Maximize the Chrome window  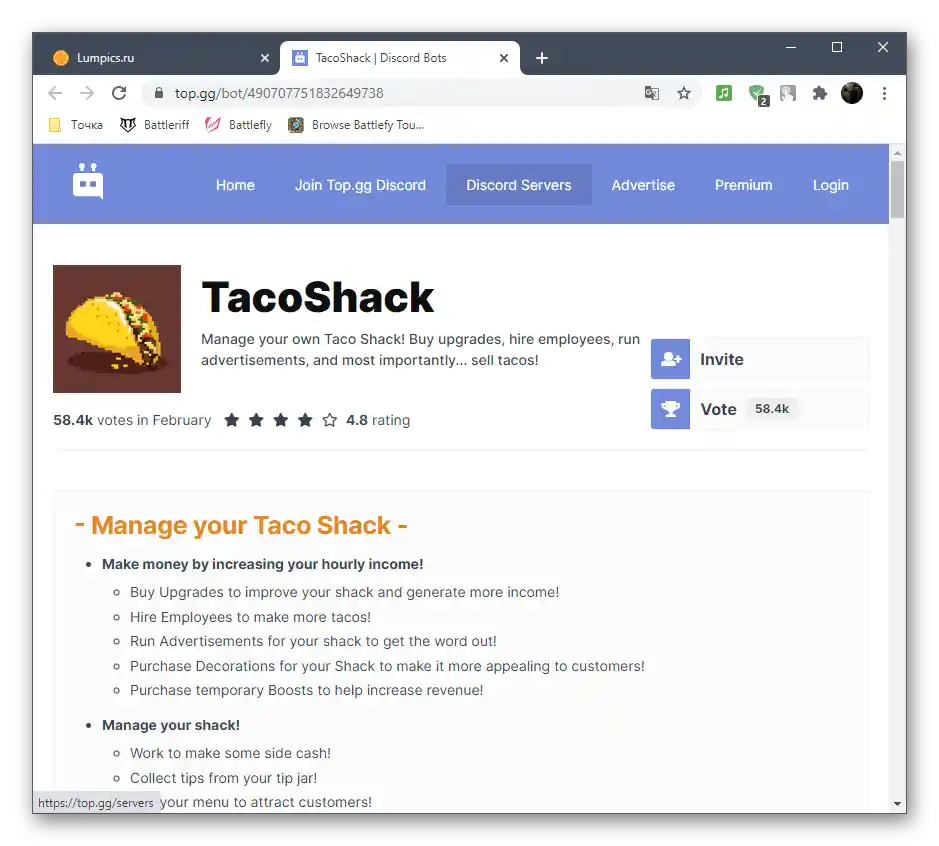pos(837,47)
